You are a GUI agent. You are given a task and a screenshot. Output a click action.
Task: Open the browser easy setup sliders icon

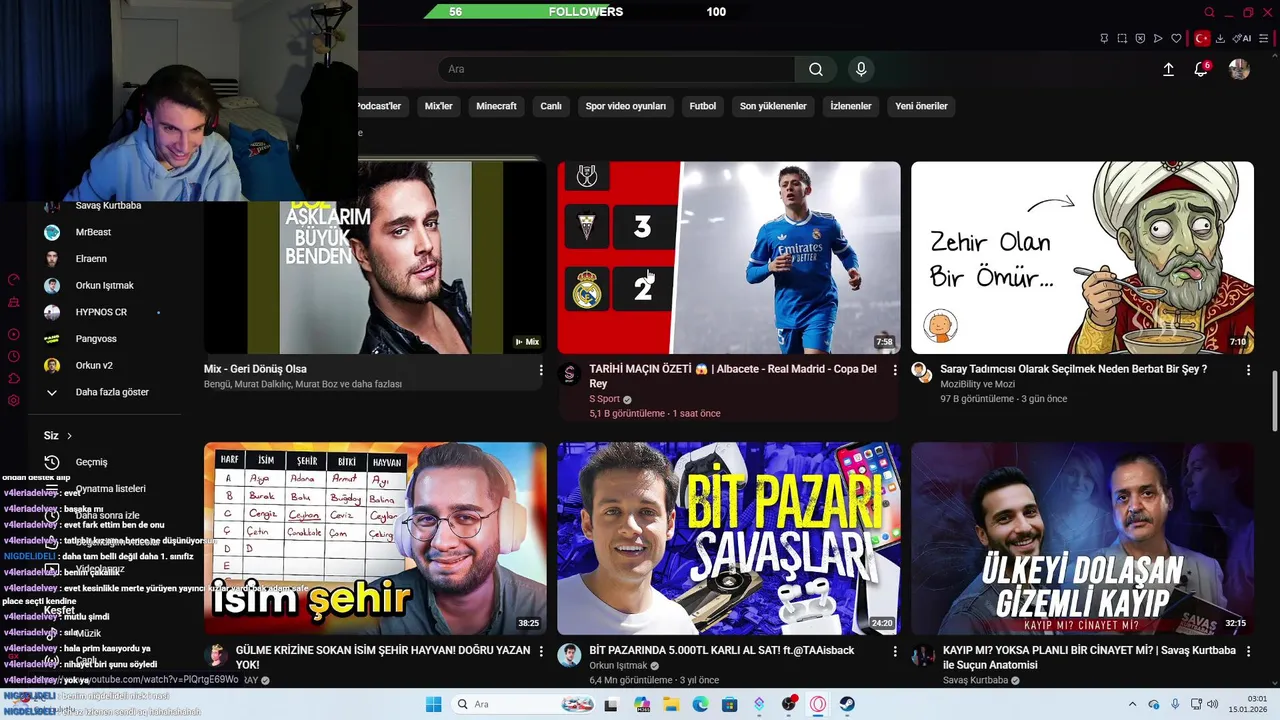click(1264, 38)
